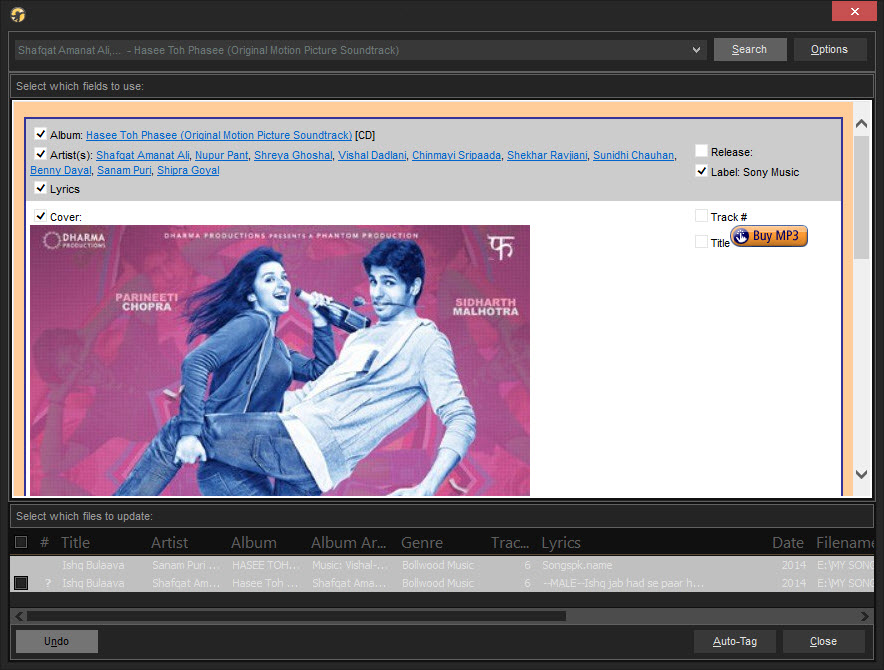Open the Vishal Dadlani artist link

pos(372,155)
